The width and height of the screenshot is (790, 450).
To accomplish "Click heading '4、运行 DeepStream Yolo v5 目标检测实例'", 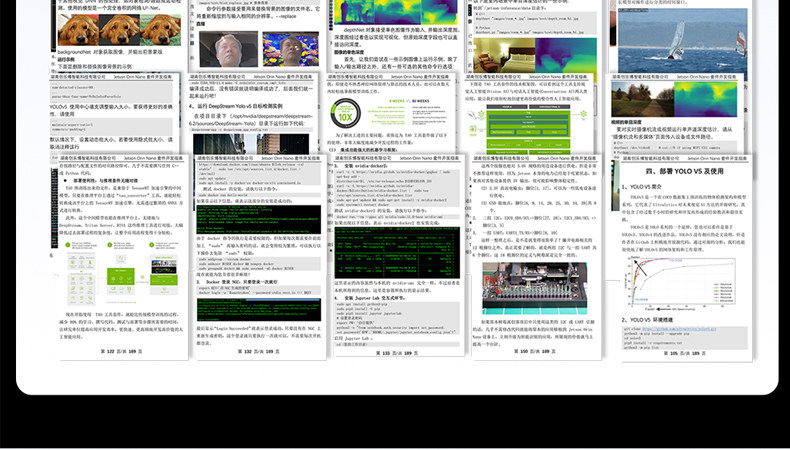I will 236,106.
